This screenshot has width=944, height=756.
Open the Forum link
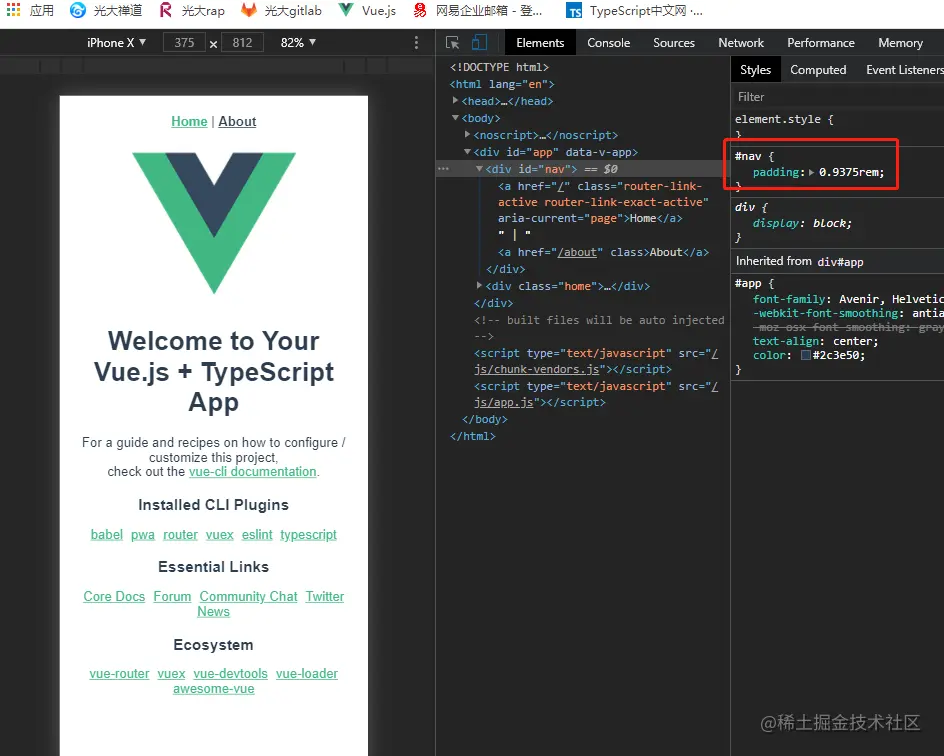click(172, 596)
